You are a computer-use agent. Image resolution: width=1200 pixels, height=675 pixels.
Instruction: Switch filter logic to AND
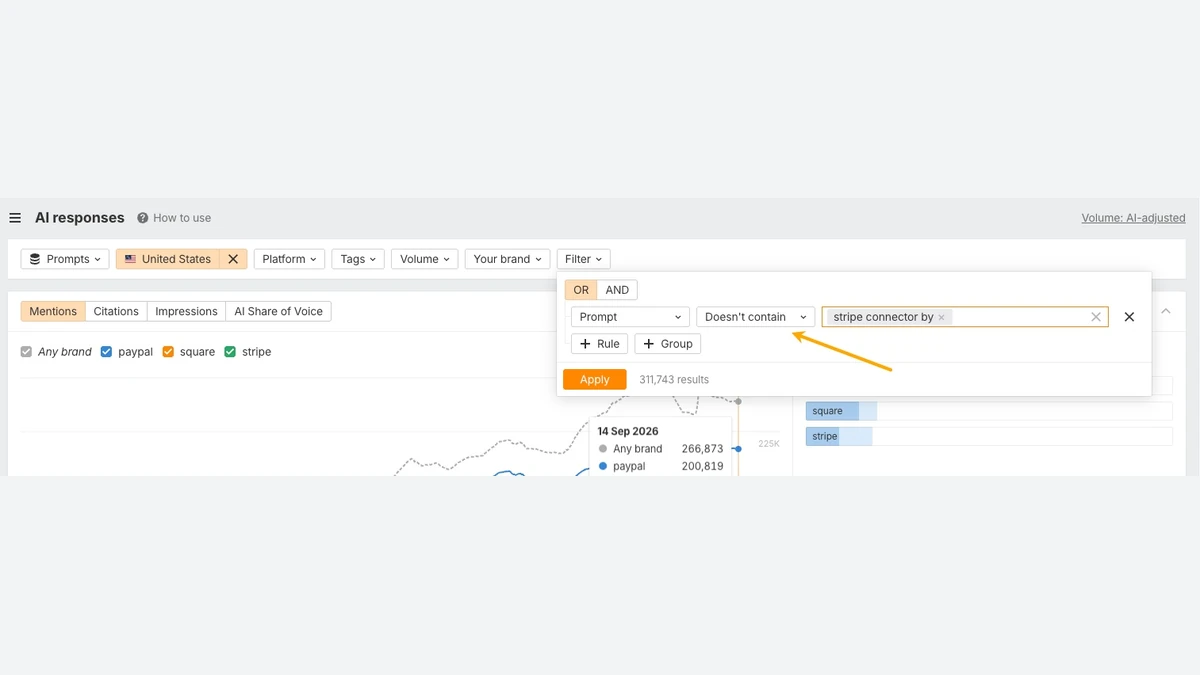[x=617, y=290]
